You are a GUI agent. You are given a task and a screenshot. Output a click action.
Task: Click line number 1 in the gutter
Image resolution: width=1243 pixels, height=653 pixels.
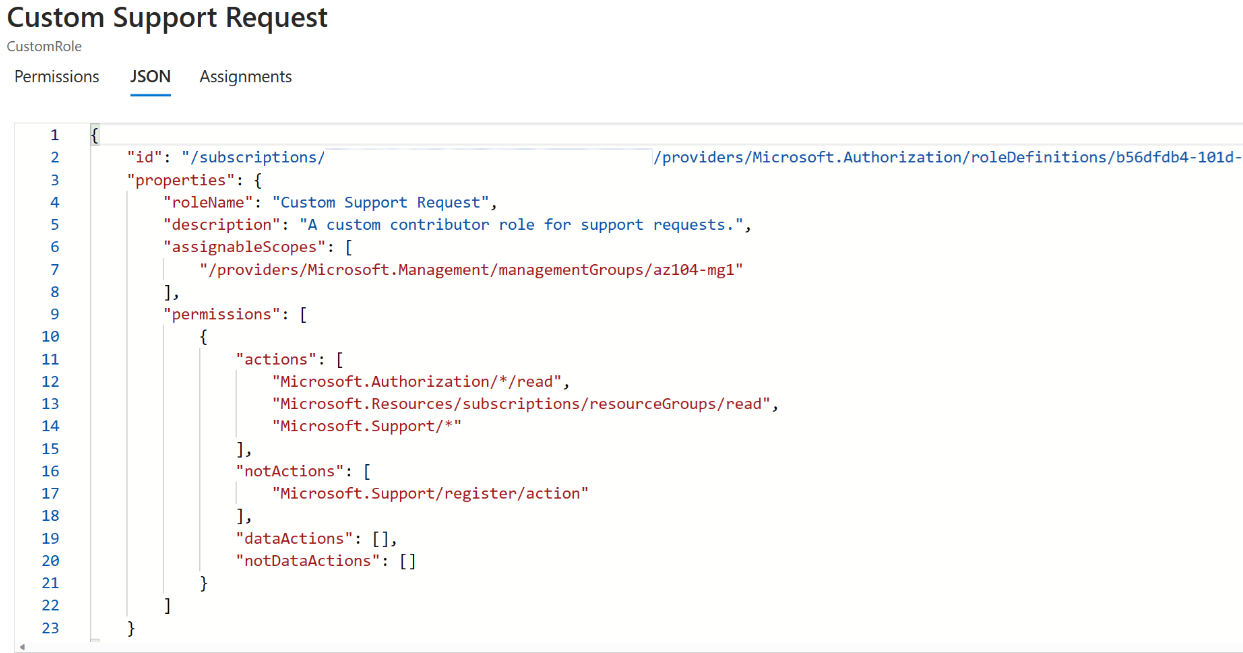point(54,135)
